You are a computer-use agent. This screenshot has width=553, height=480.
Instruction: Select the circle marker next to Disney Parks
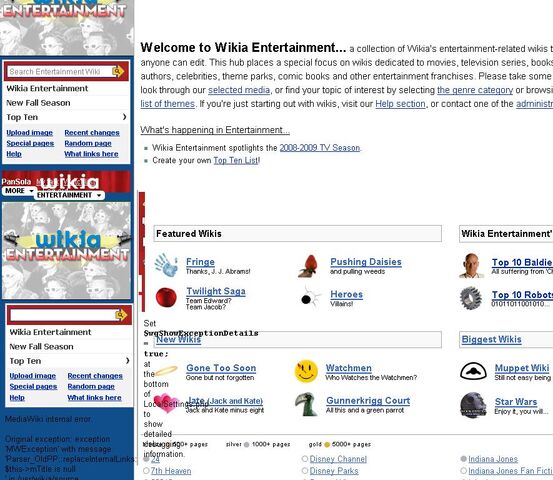click(305, 470)
